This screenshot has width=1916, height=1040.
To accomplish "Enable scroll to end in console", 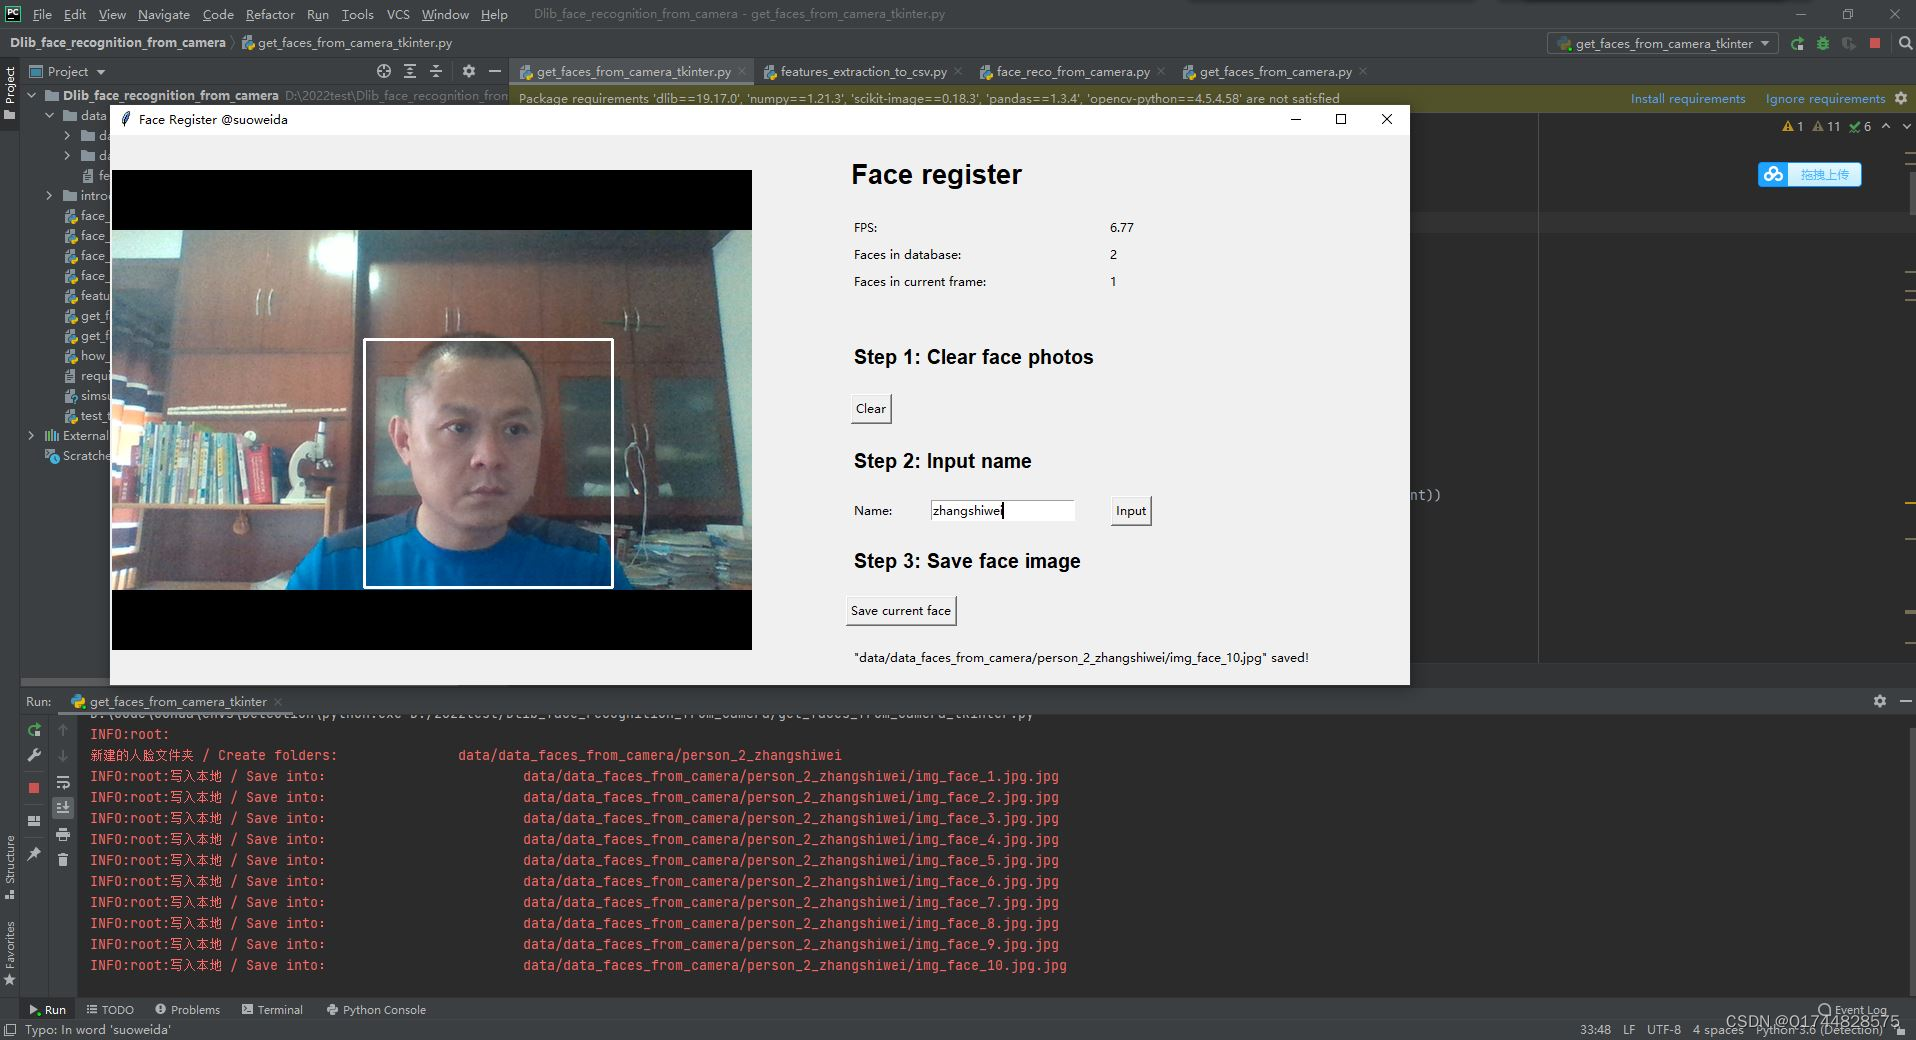I will click(x=63, y=808).
